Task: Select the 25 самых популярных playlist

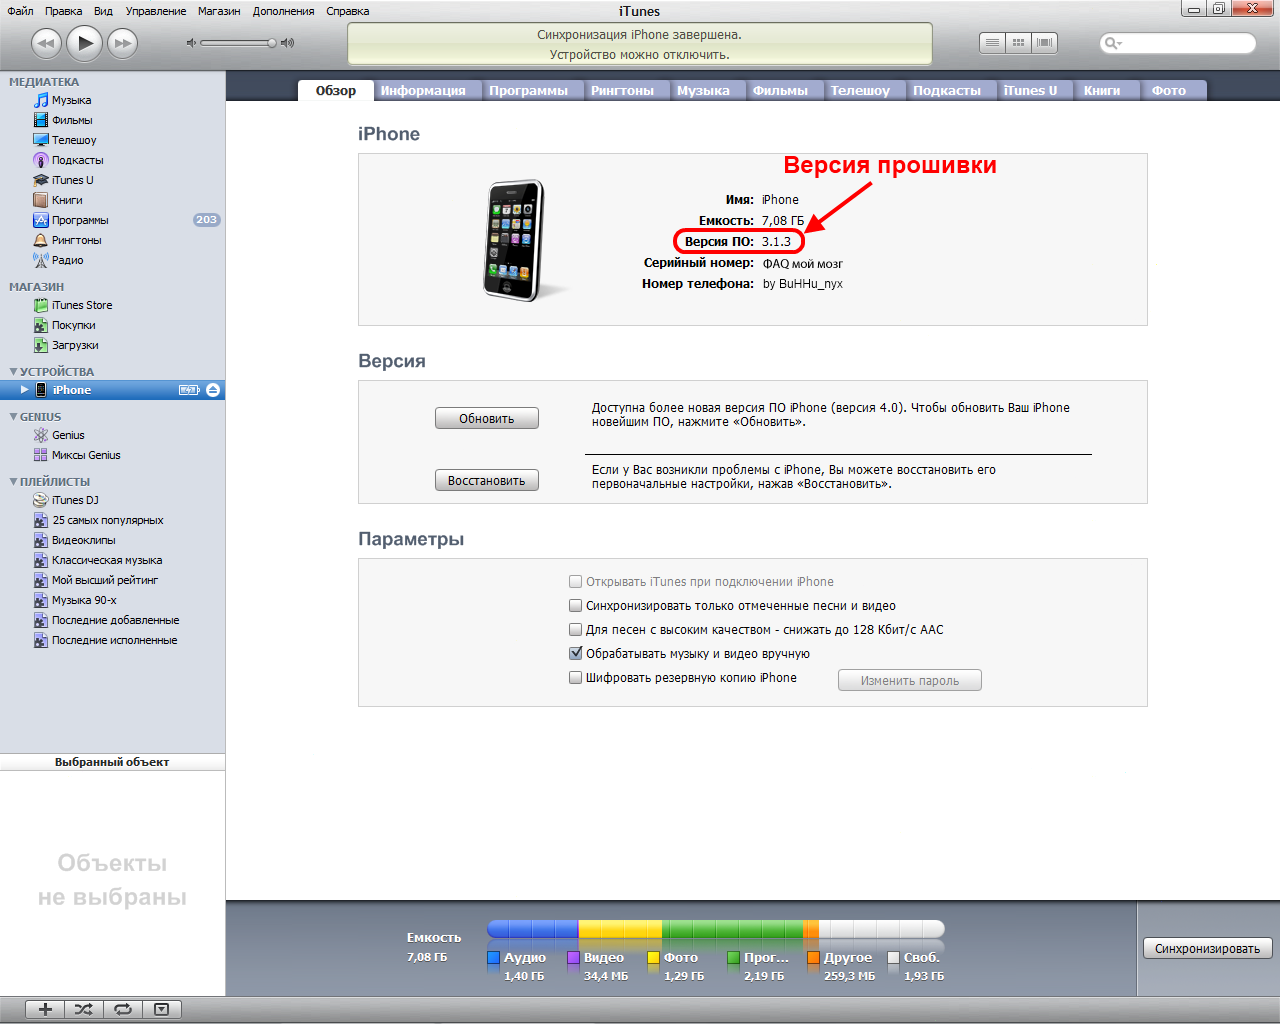Action: (x=108, y=520)
